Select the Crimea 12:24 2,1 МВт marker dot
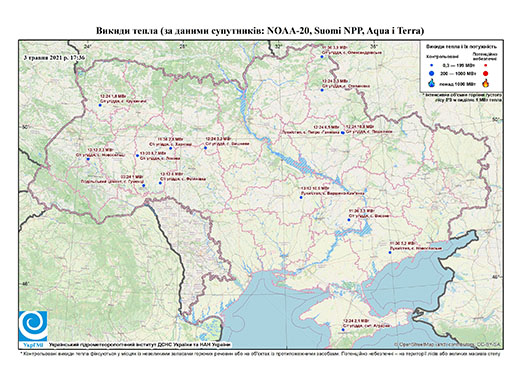The width and height of the screenshot is (520, 368). pos(343,330)
